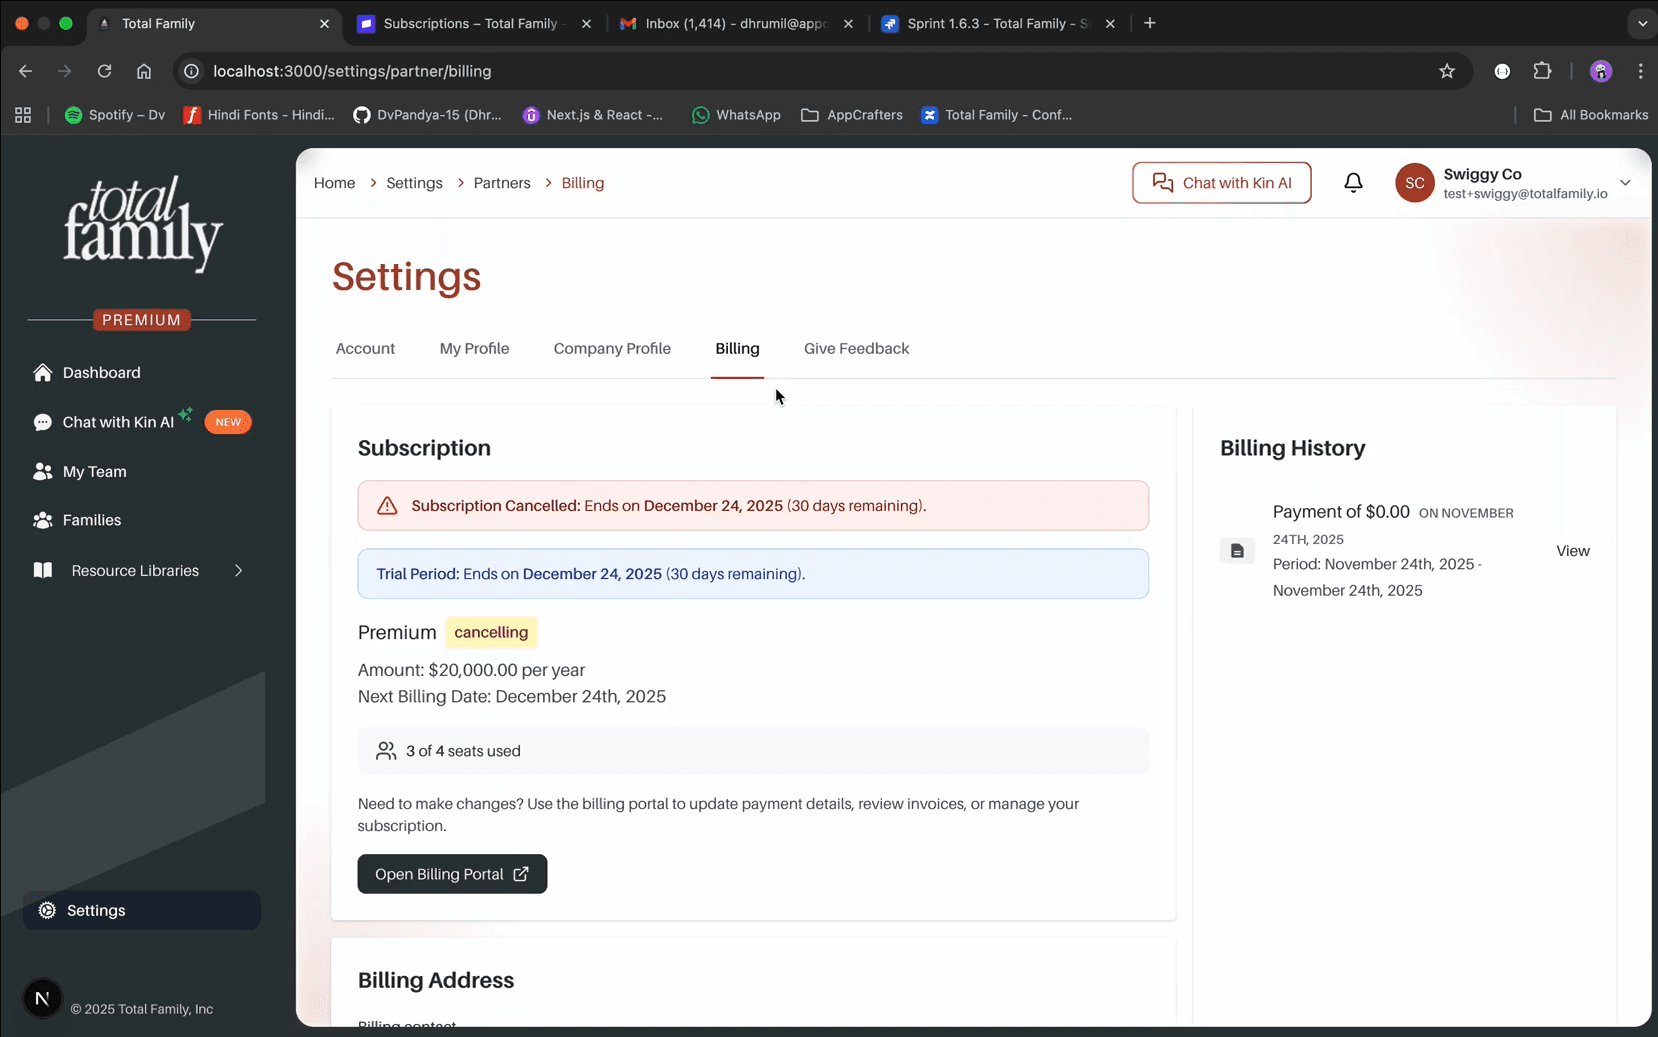Click the Next.js dev tools badge
1658x1037 pixels.
click(x=42, y=998)
